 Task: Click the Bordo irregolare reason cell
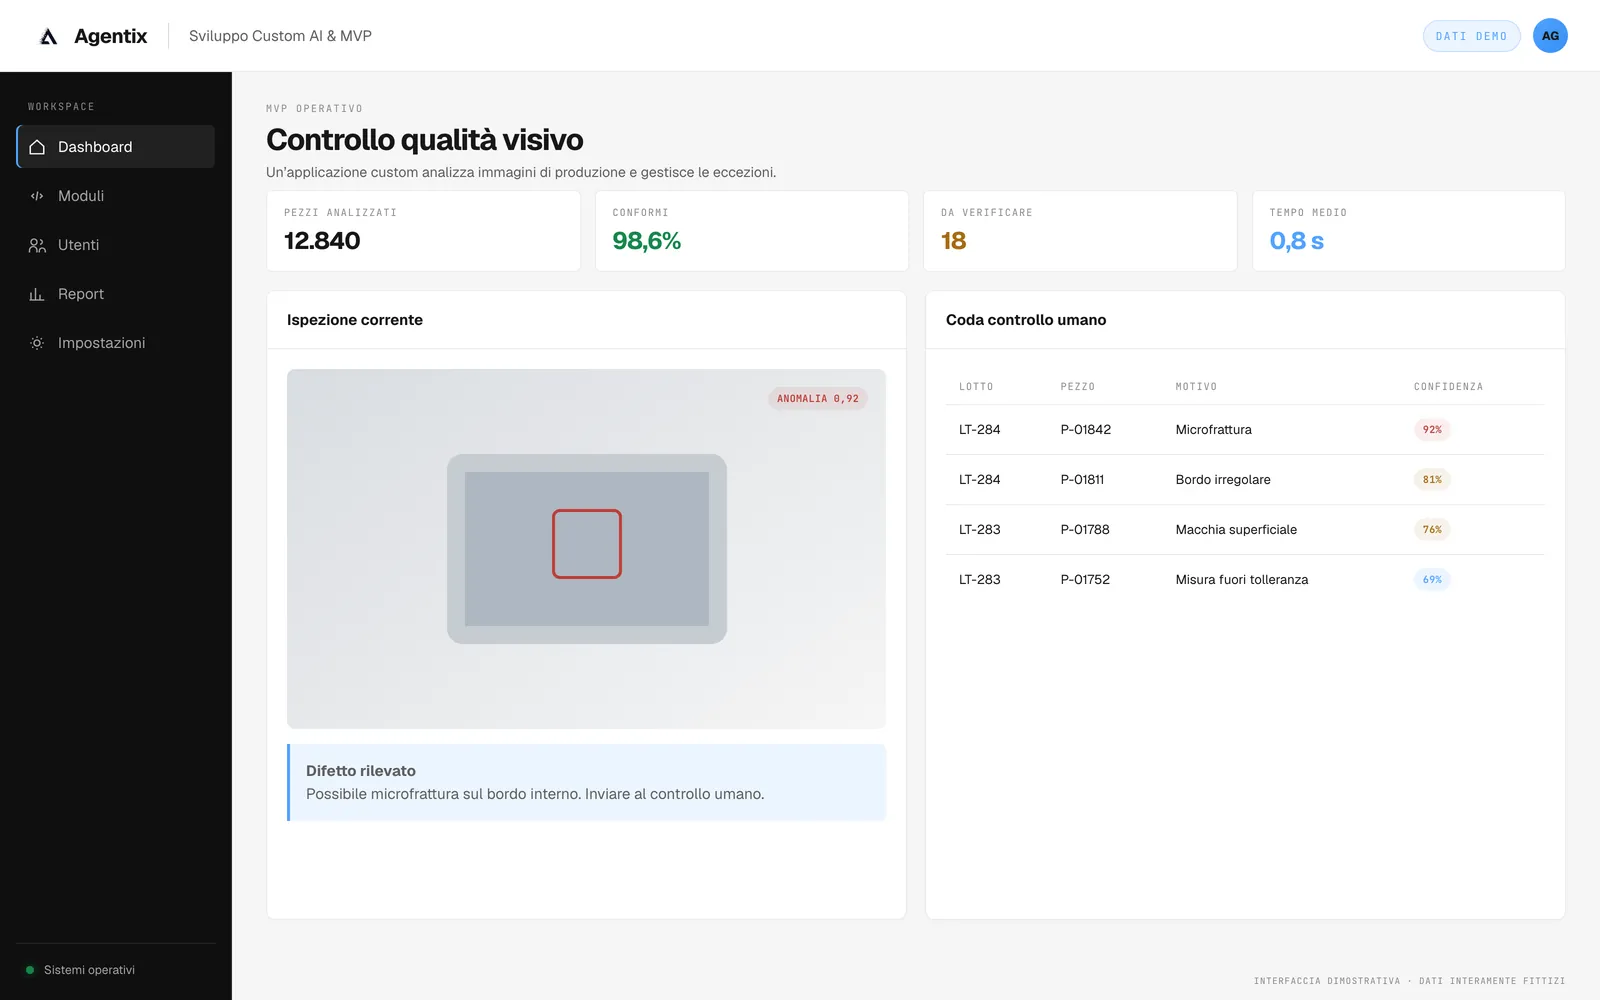(x=1223, y=480)
